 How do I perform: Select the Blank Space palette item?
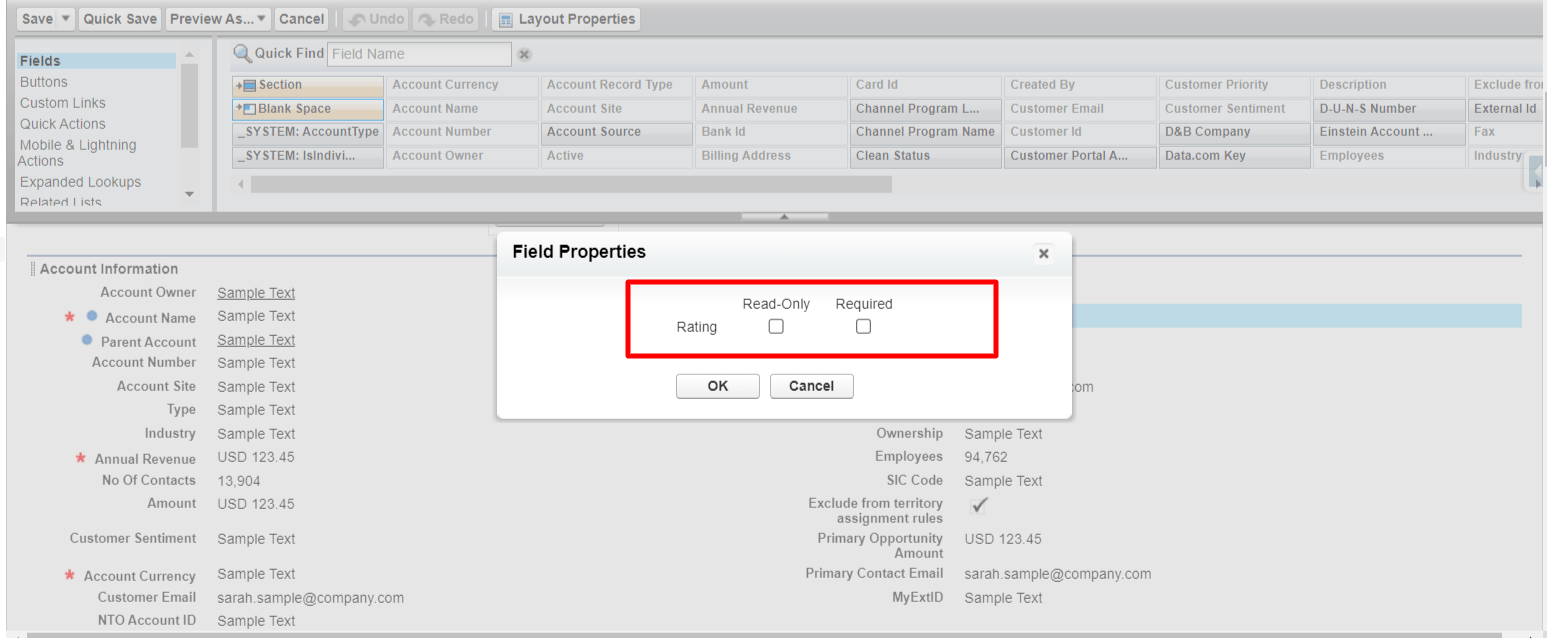tap(308, 109)
